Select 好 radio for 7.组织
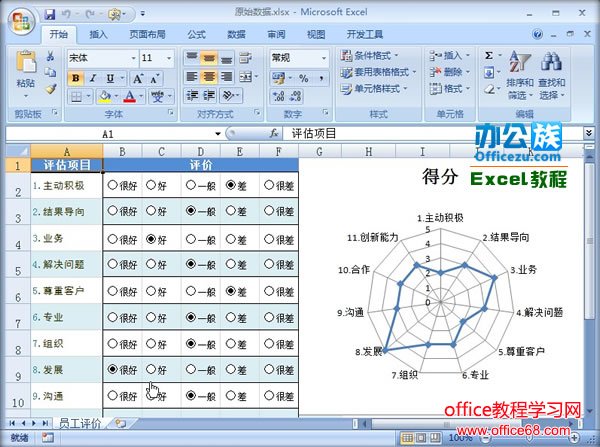The height and width of the screenshot is (447, 600). 151,344
